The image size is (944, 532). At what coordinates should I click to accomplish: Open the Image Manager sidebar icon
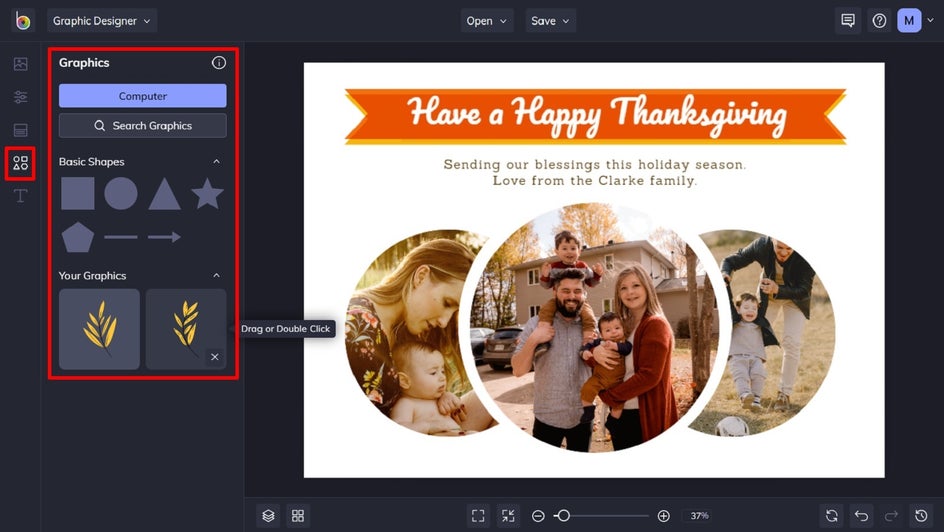coord(20,64)
